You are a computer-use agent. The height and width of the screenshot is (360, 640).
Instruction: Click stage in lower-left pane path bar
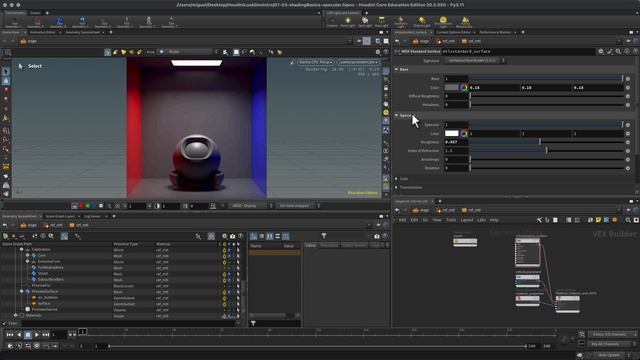pos(29,225)
